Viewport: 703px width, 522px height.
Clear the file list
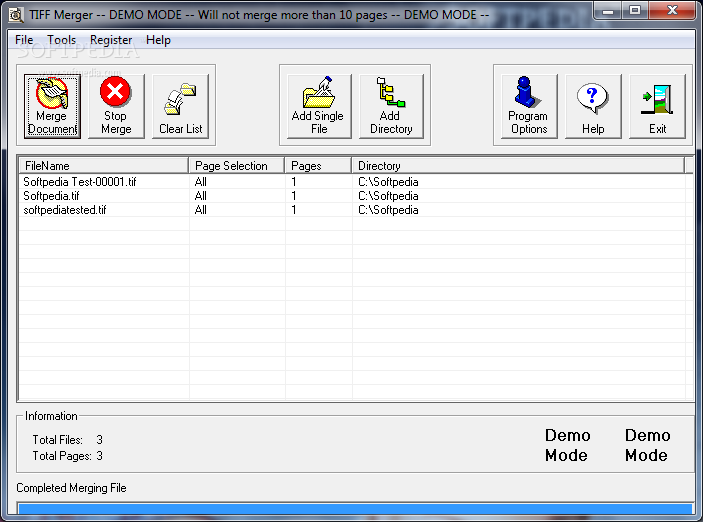click(x=181, y=106)
